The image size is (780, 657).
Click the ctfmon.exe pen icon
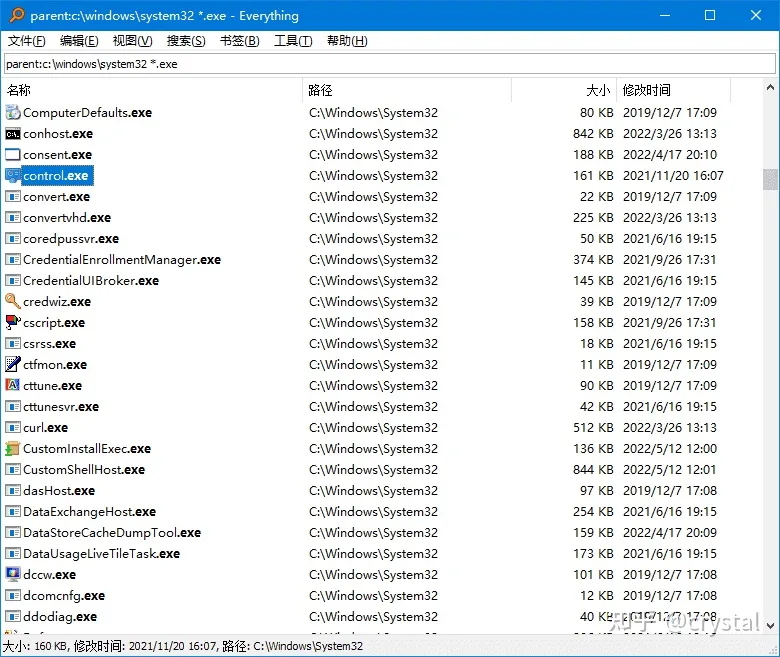tap(13, 365)
